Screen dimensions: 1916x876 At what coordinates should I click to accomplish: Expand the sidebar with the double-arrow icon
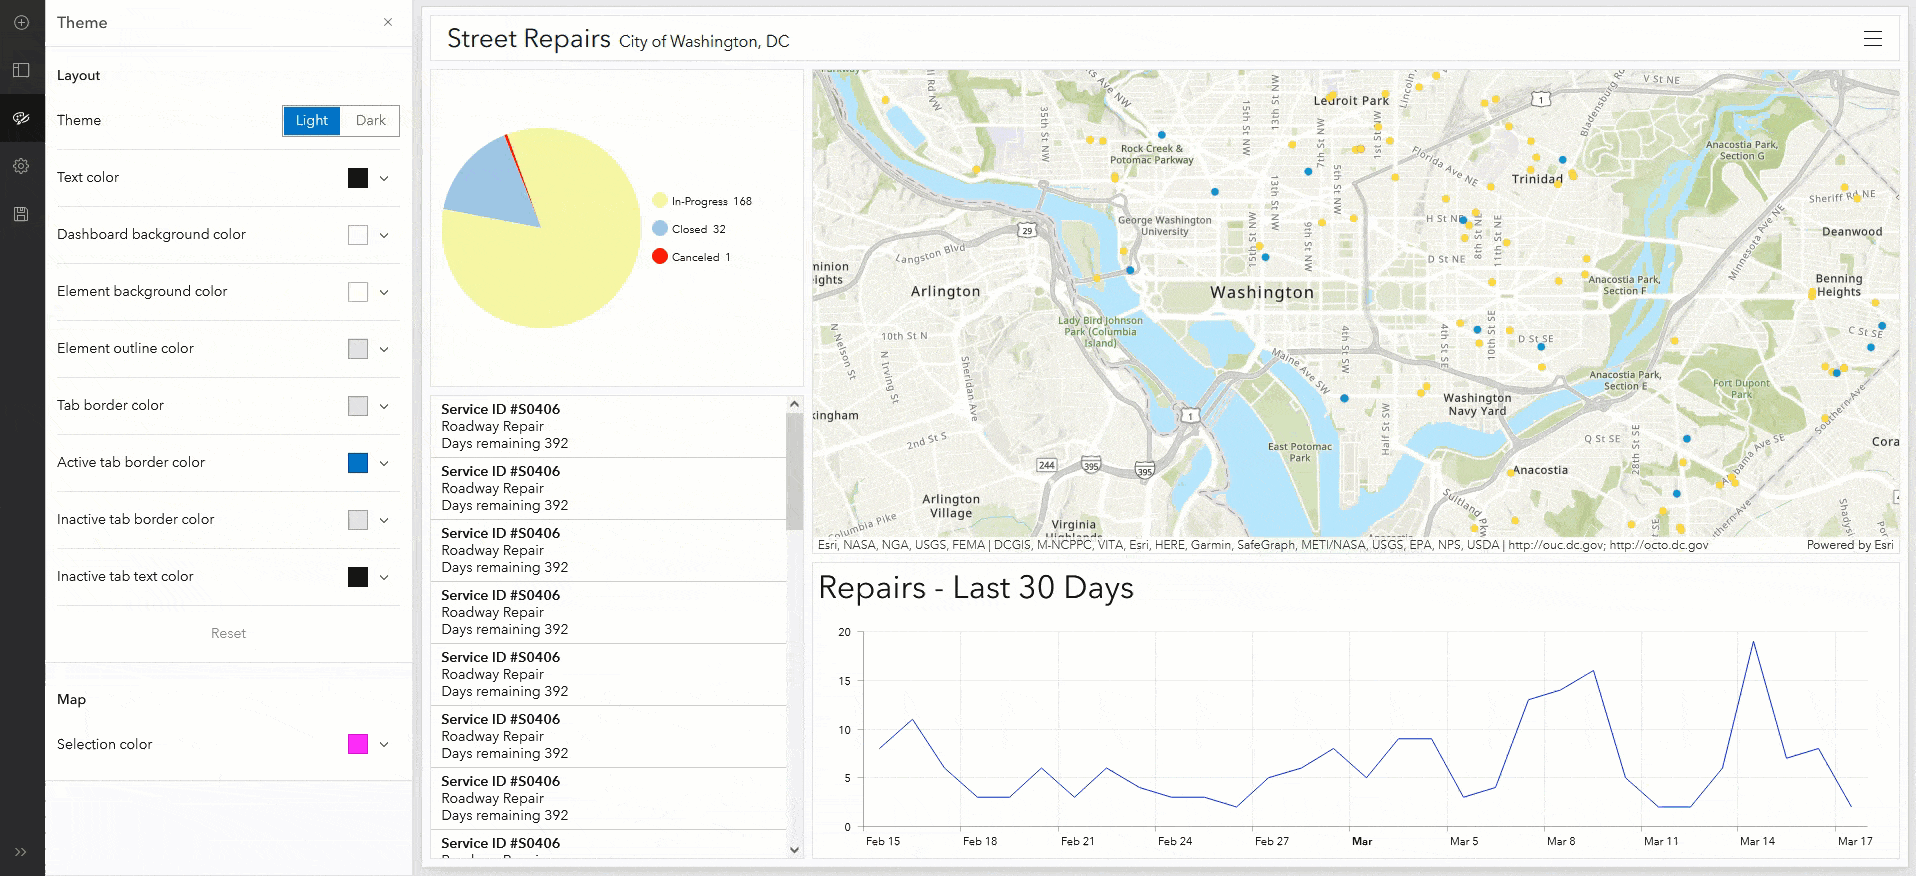21,852
